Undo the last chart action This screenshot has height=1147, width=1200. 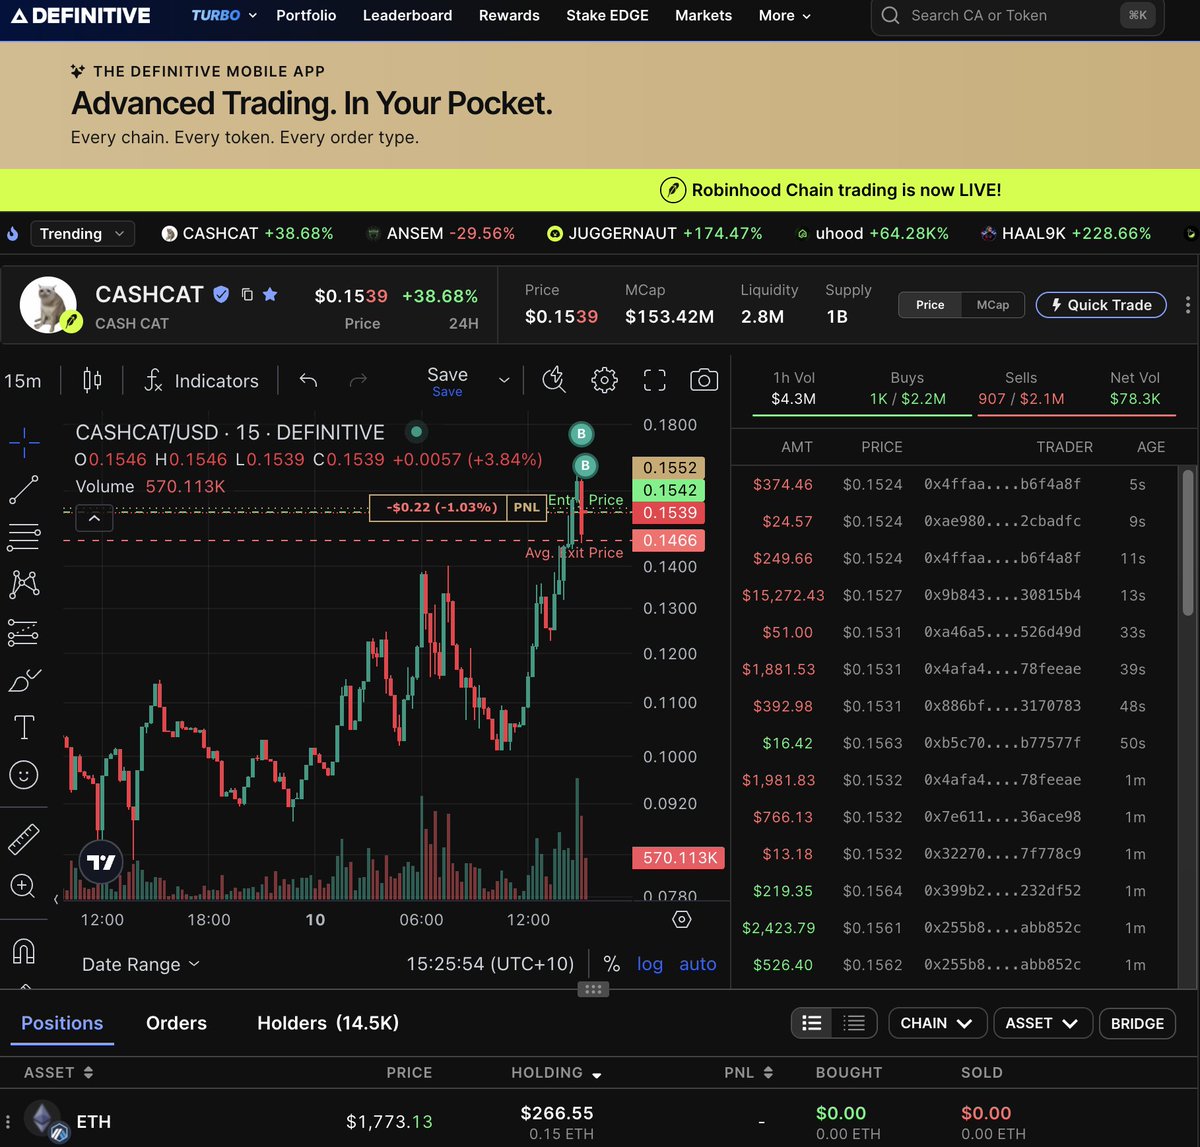tap(308, 380)
